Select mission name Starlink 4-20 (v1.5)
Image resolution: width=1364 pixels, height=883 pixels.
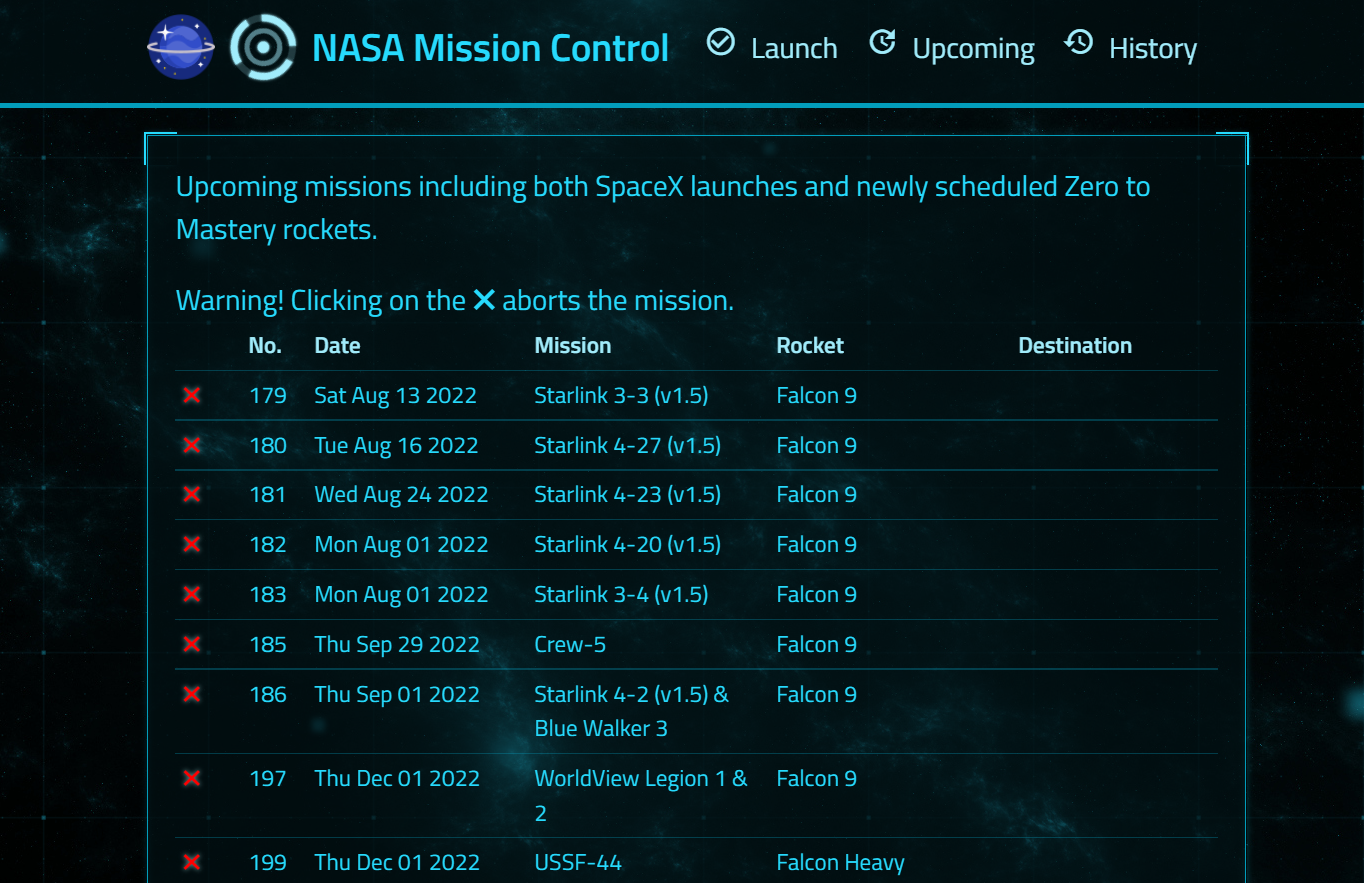(629, 544)
